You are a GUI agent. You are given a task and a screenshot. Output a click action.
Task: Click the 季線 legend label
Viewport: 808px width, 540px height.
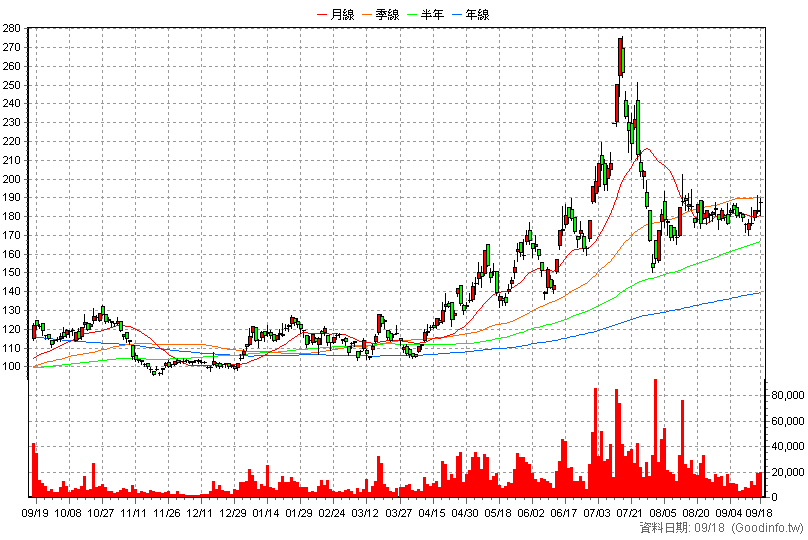pyautogui.click(x=387, y=14)
